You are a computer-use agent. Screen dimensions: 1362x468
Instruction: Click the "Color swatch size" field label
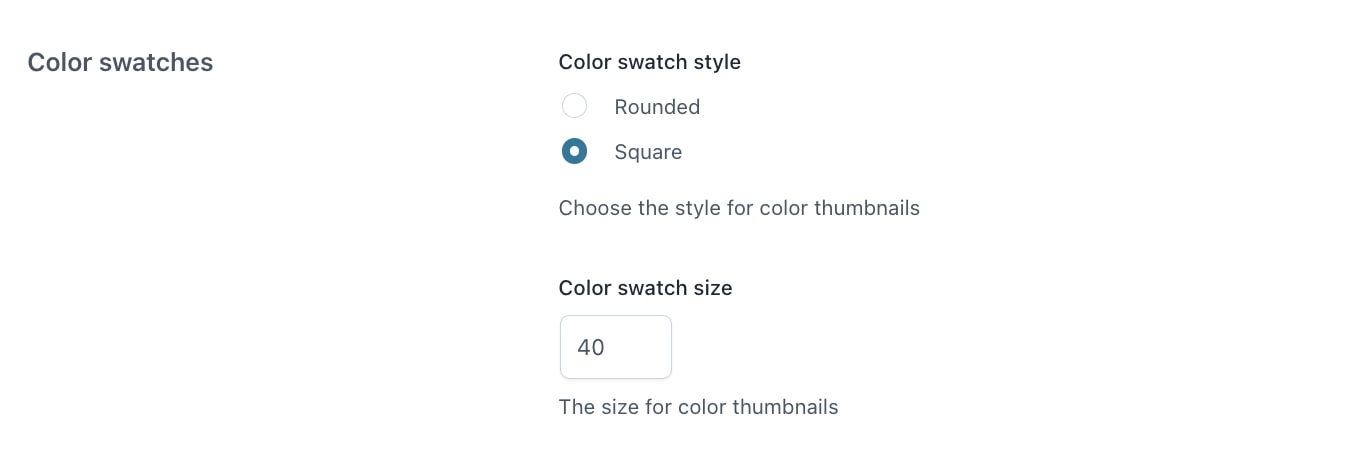[x=645, y=288]
